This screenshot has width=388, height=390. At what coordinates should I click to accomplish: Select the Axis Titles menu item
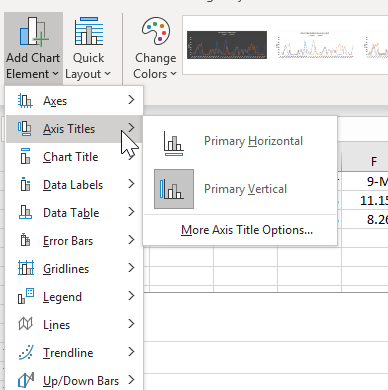(74, 129)
